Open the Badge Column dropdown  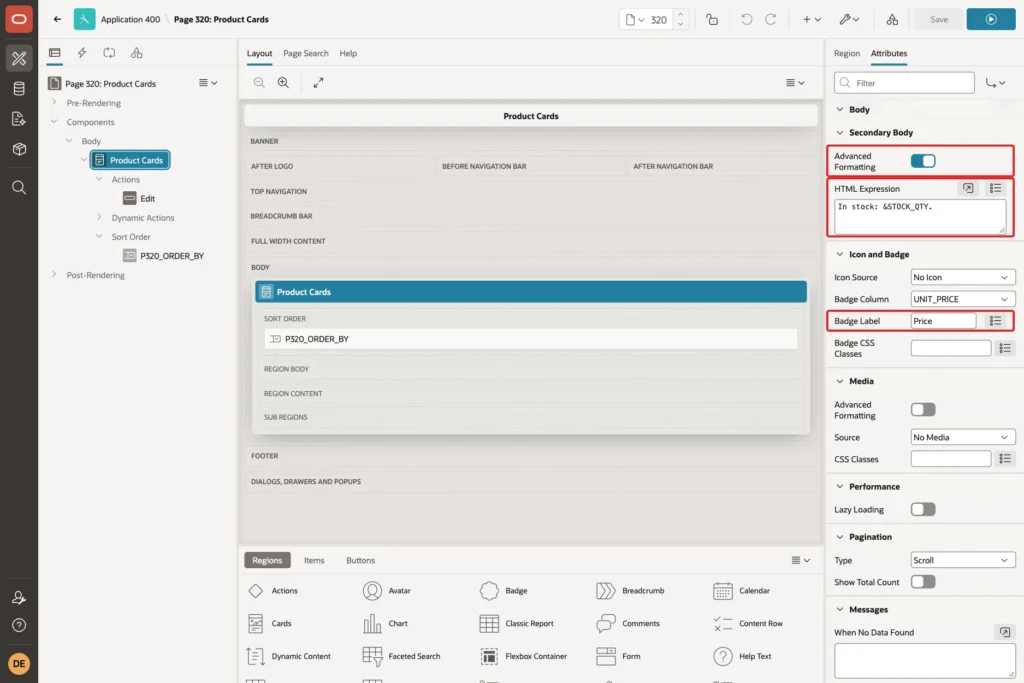(963, 299)
